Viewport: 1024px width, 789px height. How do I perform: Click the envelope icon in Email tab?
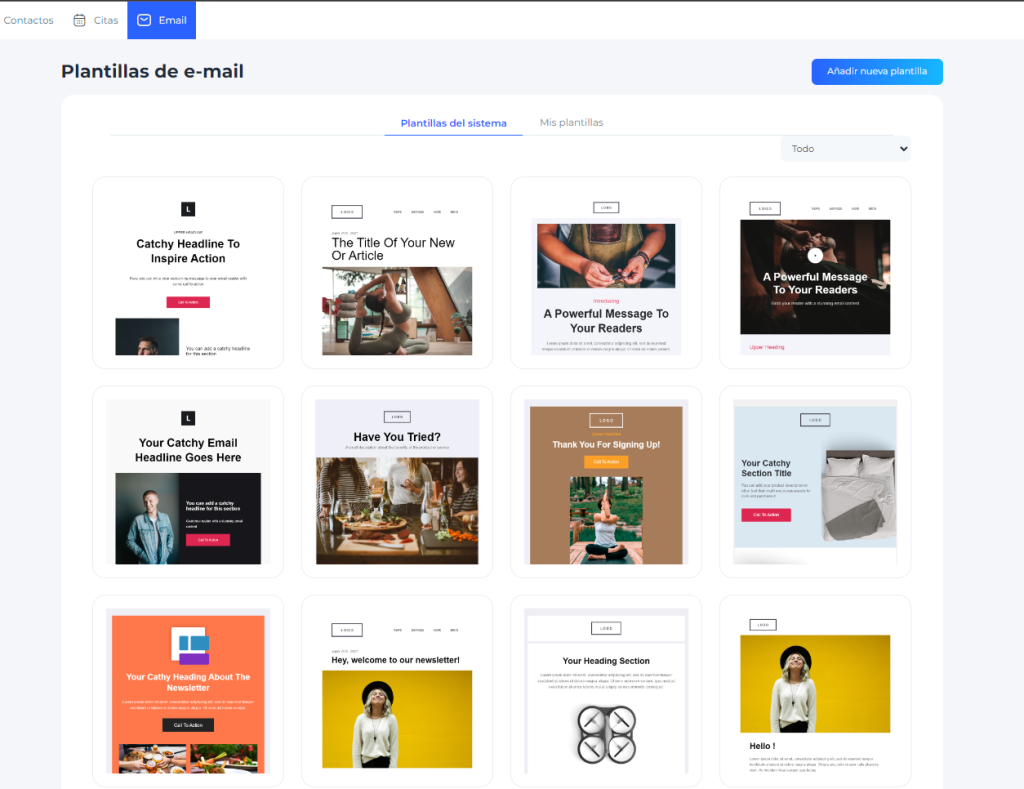tap(144, 20)
